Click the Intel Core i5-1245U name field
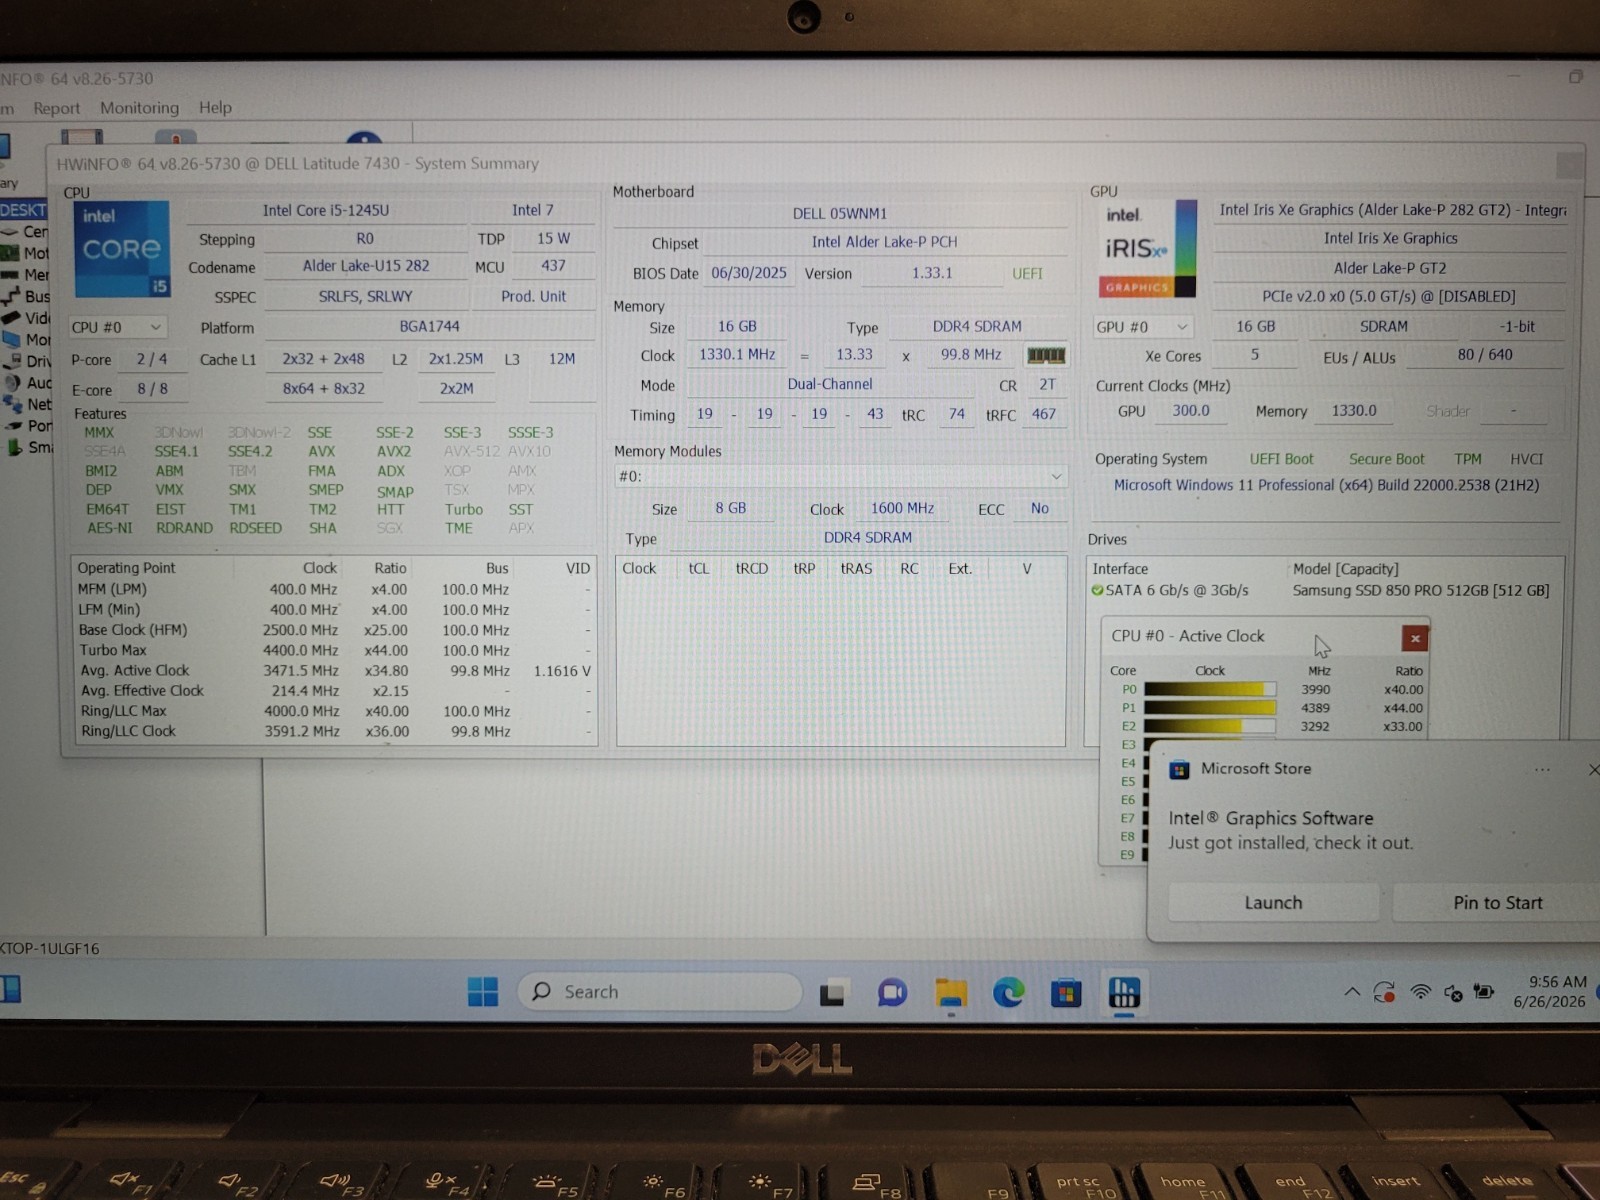Image resolution: width=1600 pixels, height=1200 pixels. point(326,211)
